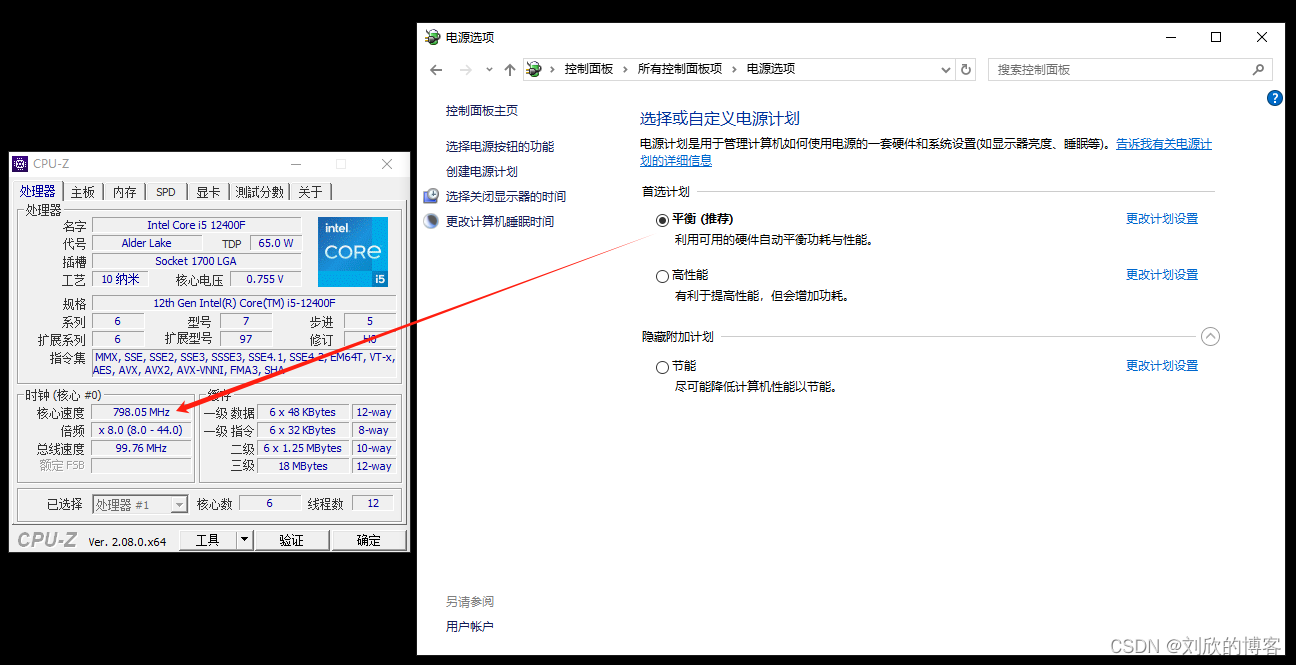
Task: Click the x 8.0 (8.0 - 44.0) multiplier value
Action: click(x=141, y=430)
